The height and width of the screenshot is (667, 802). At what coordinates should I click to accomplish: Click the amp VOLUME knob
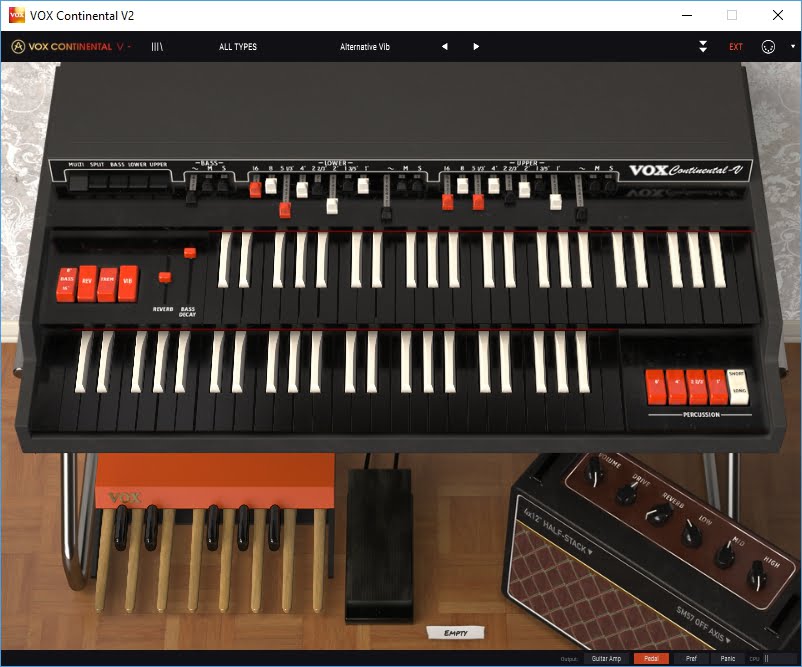pyautogui.click(x=594, y=471)
